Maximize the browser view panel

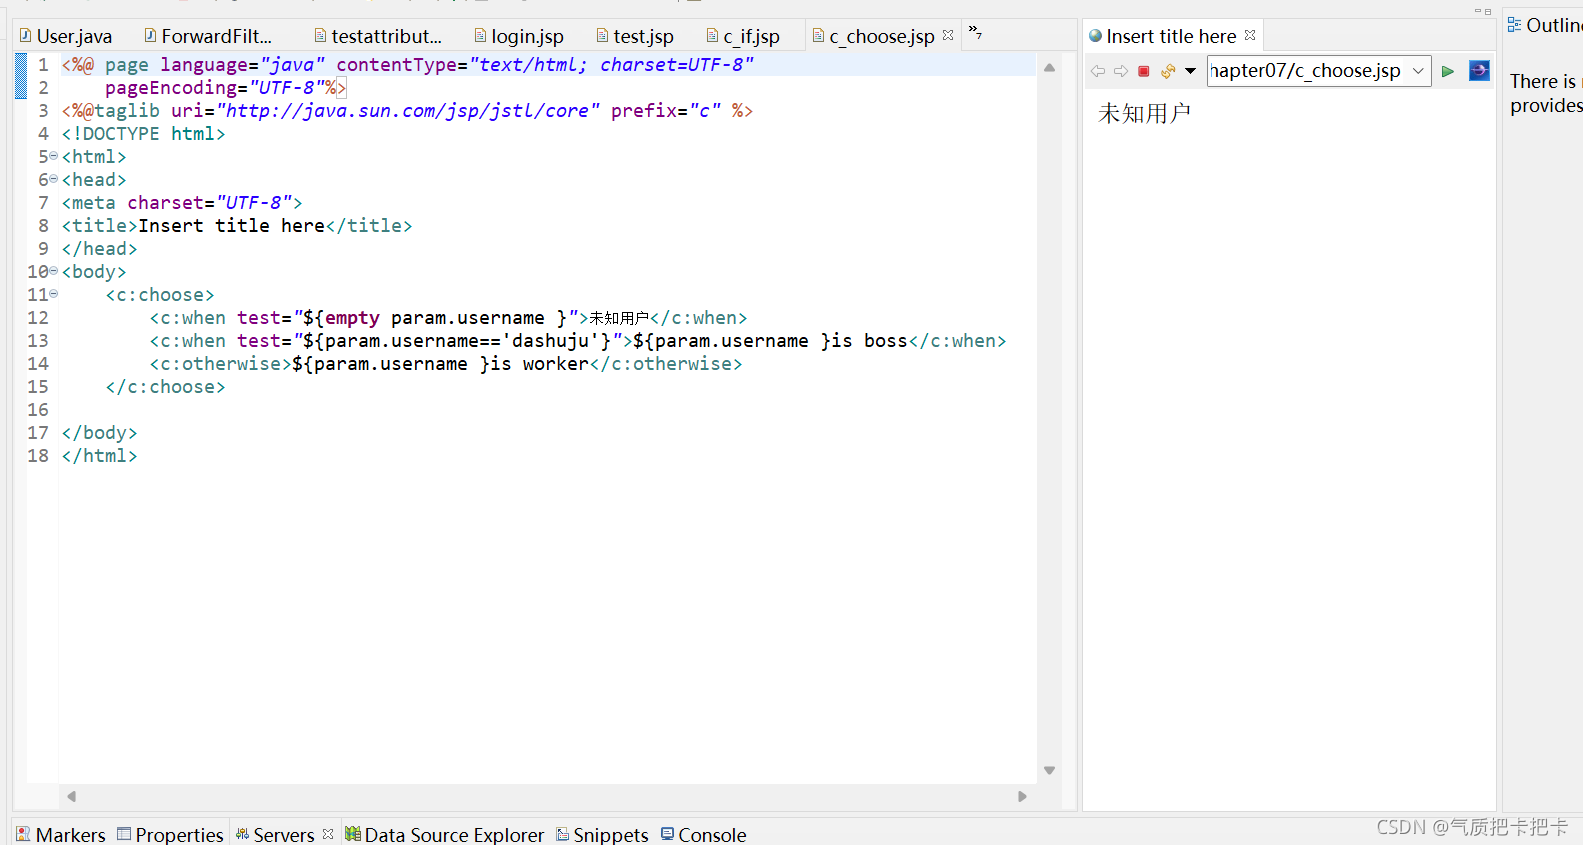1488,11
